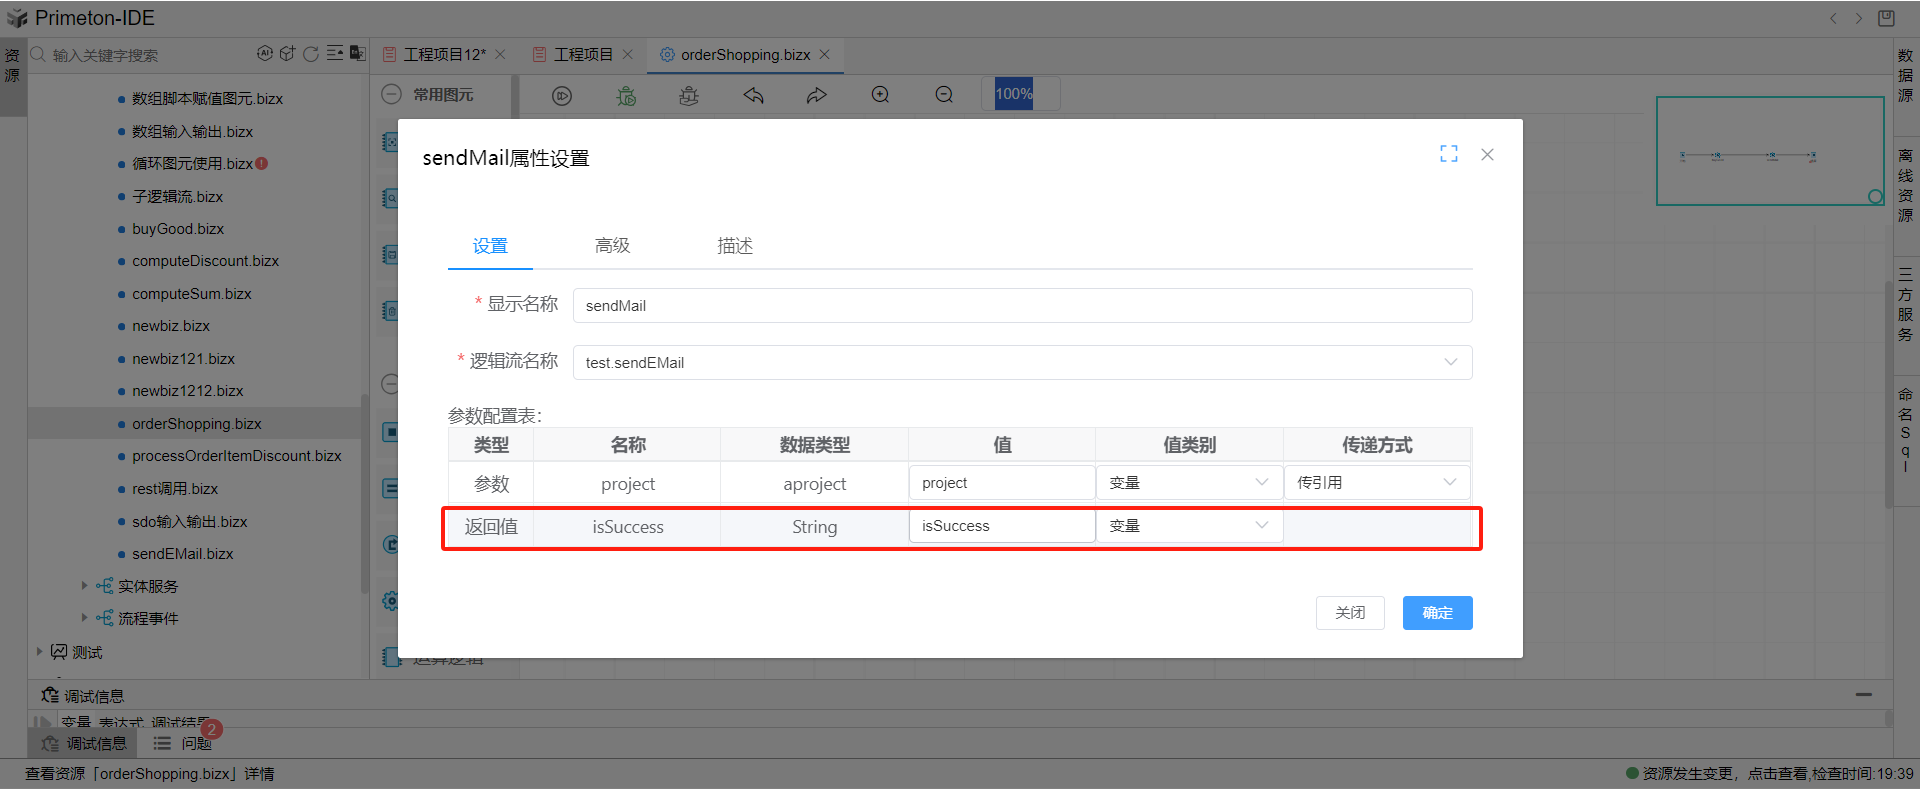Click the undo arrow in canvas toolbar
The height and width of the screenshot is (789, 1920).
753,95
